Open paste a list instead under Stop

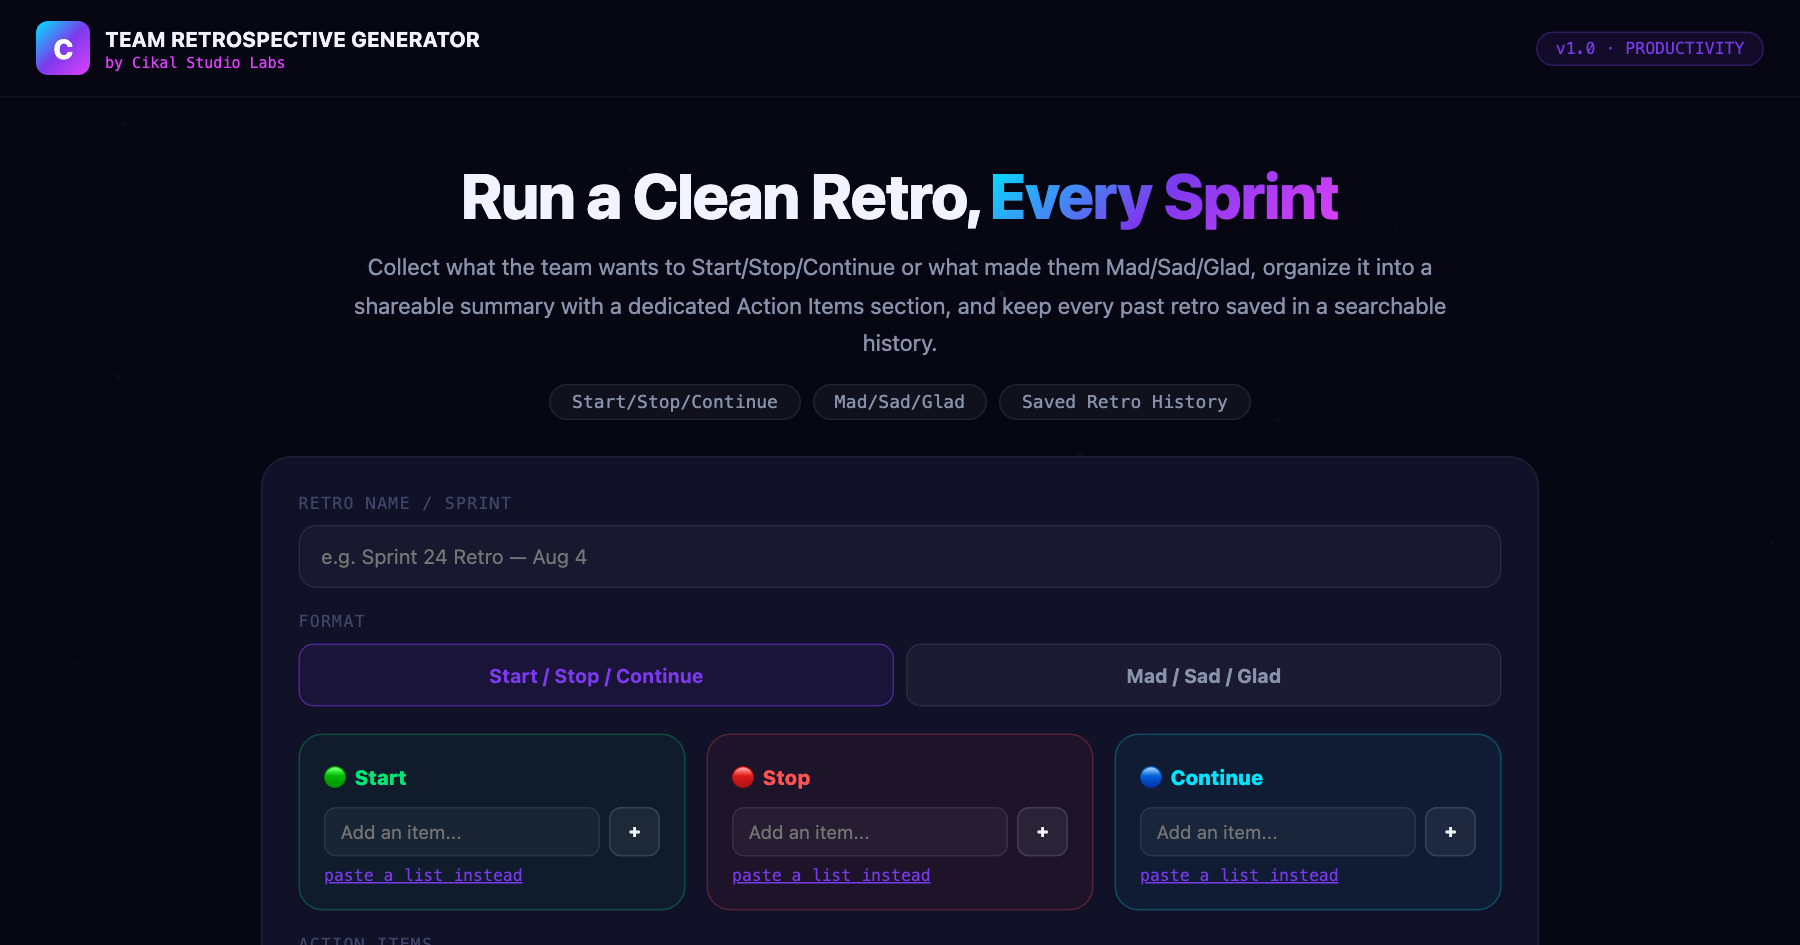click(x=831, y=875)
